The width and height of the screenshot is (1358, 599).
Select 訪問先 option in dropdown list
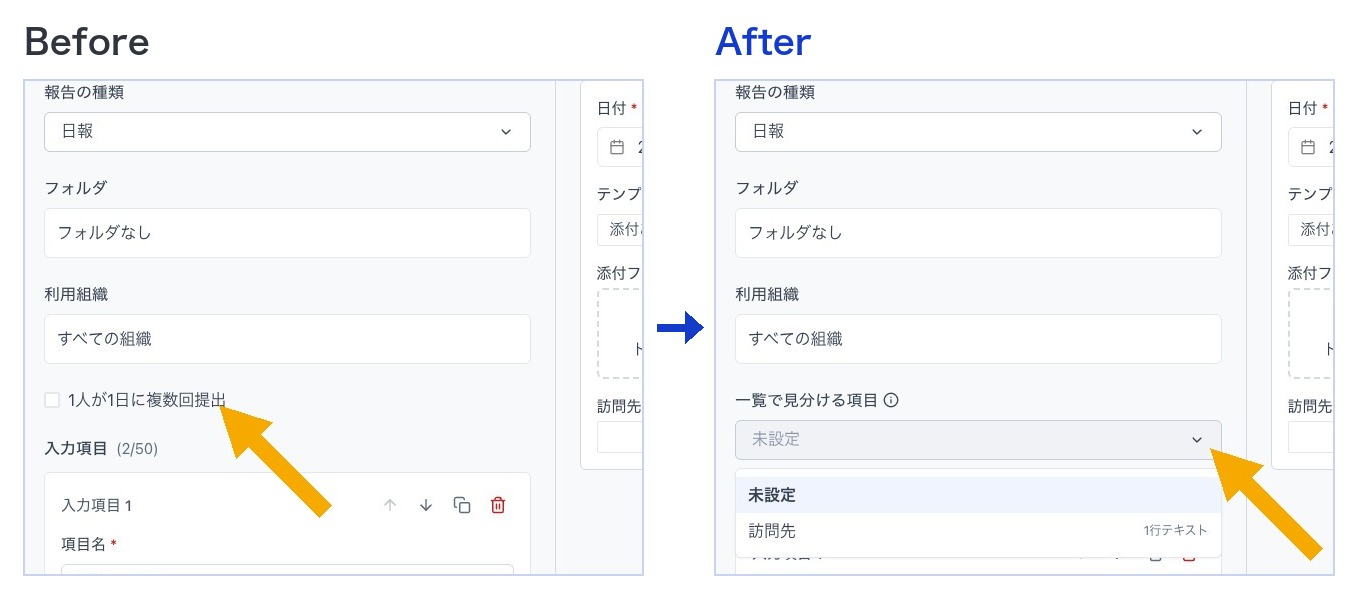978,531
